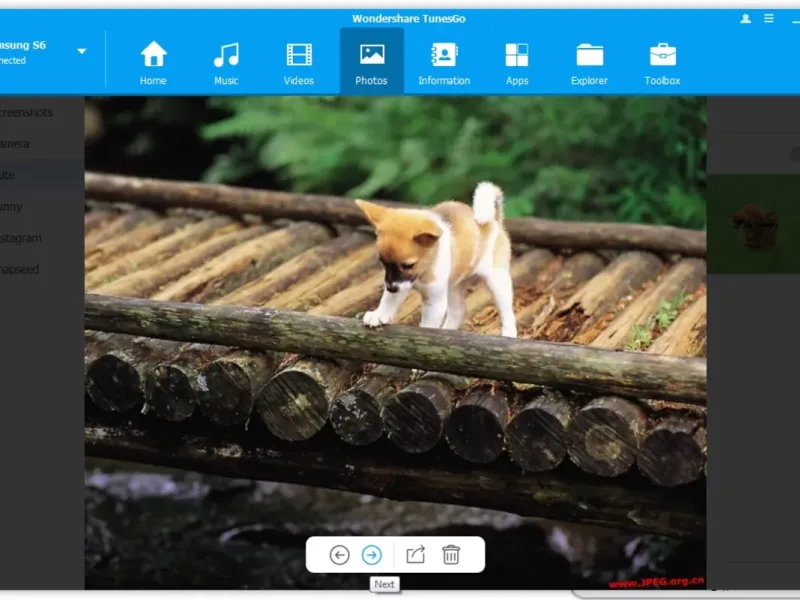Select the Photos section
The image size is (800, 600).
[371, 62]
